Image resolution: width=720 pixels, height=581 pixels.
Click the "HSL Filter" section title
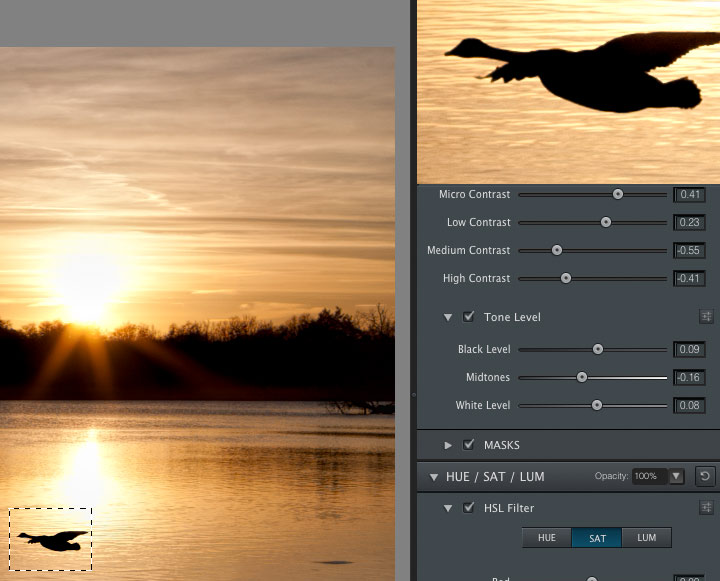[509, 508]
